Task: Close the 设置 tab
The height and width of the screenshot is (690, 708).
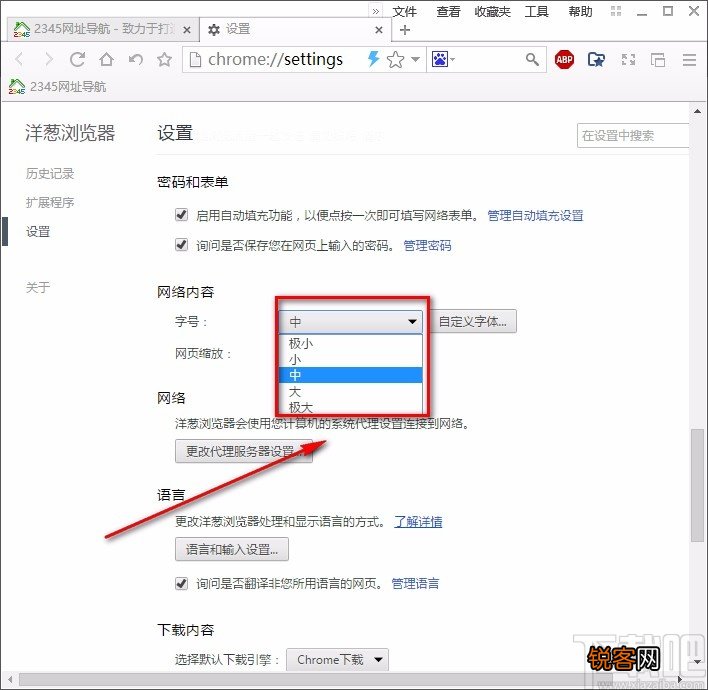Action: click(379, 30)
